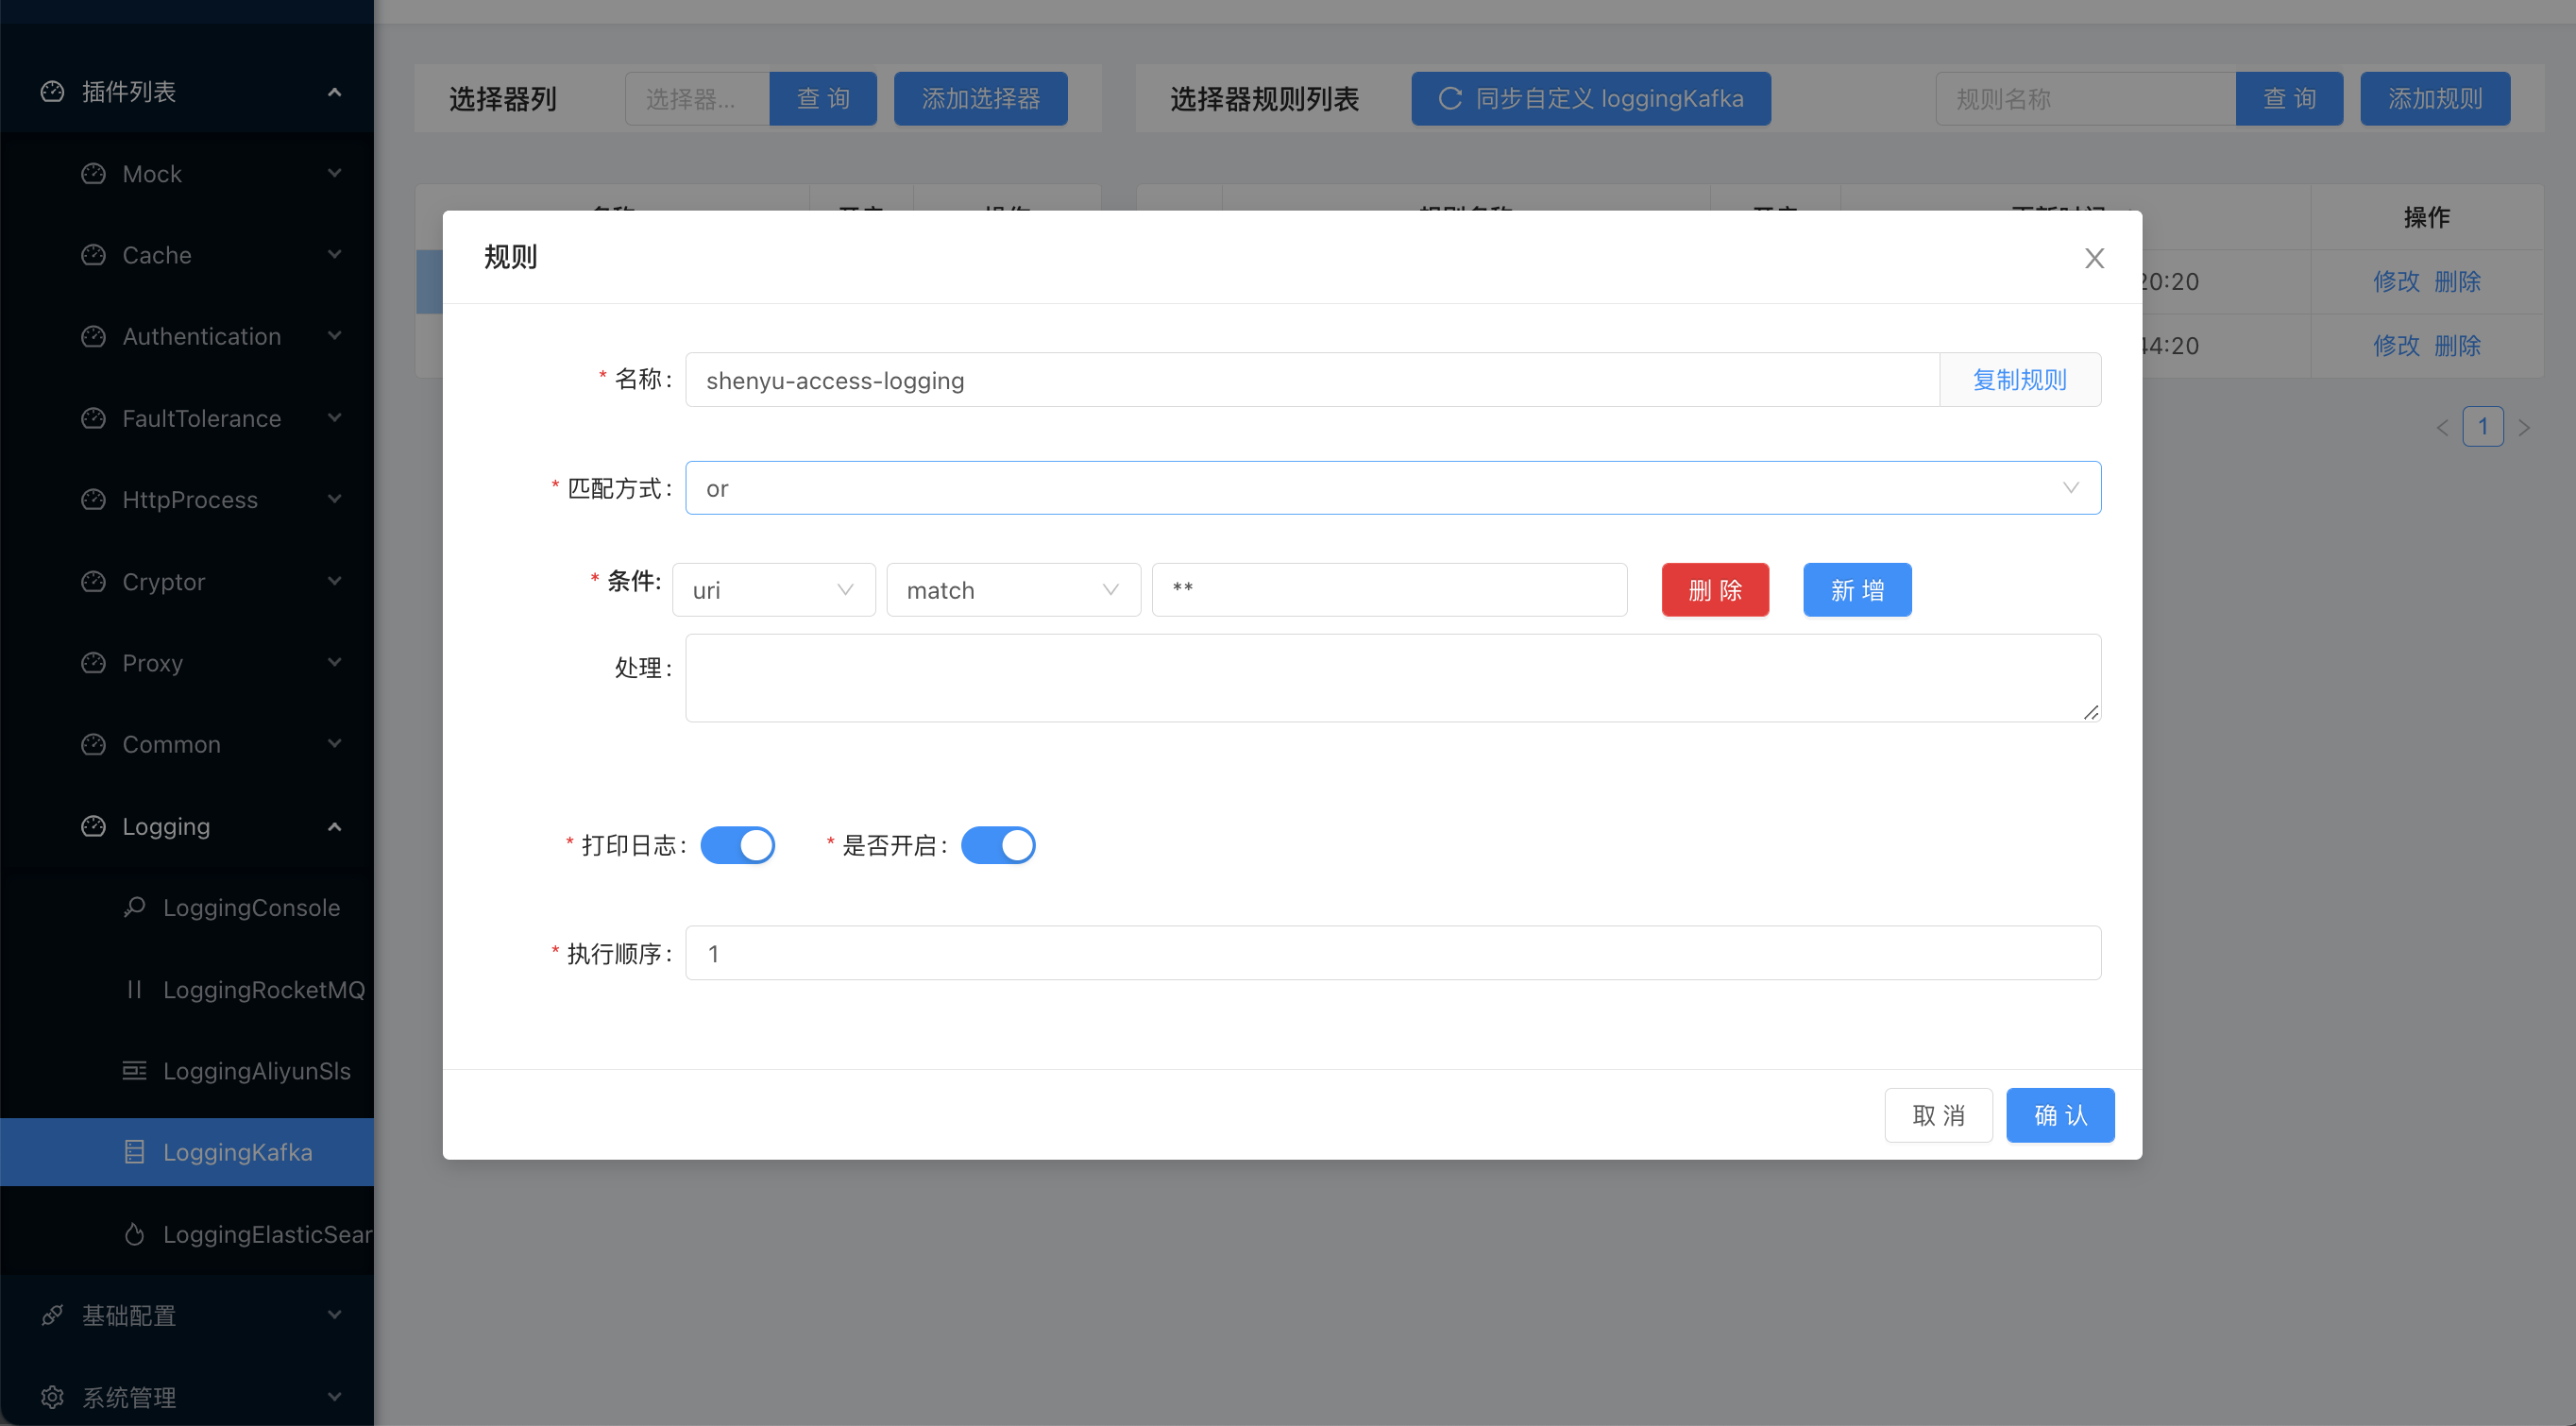
Task: Click the basic config plug icon
Action: click(x=52, y=1315)
